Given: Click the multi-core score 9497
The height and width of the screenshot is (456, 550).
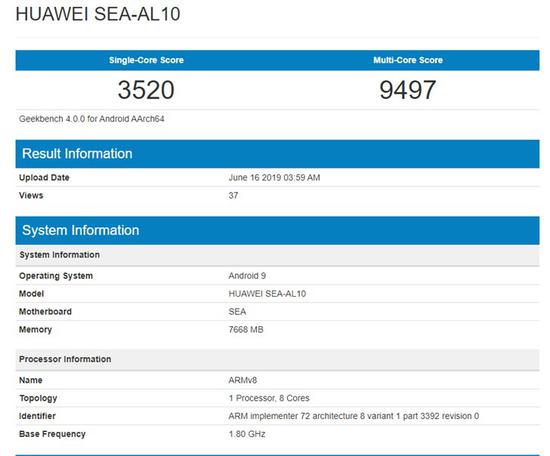Looking at the screenshot, I should point(408,90).
